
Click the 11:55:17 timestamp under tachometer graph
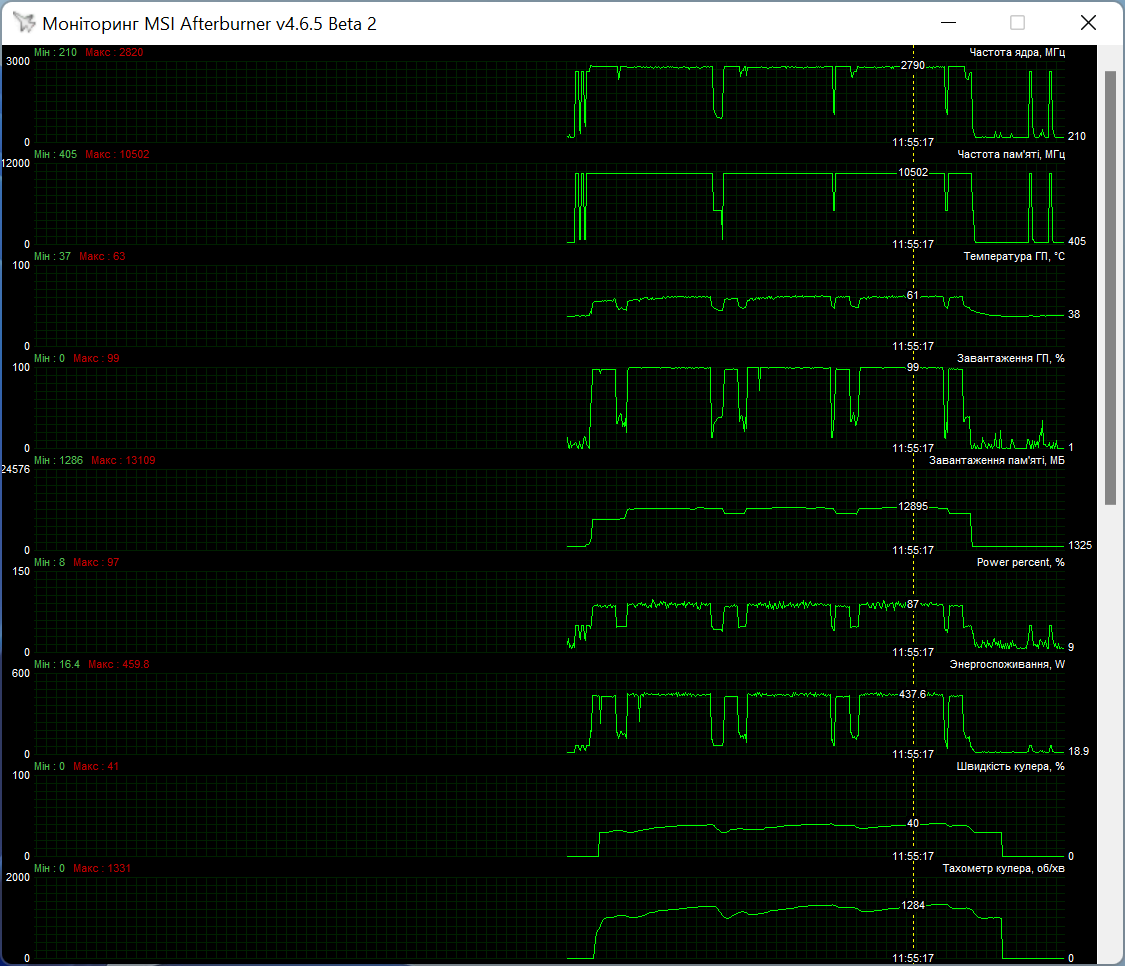(913, 958)
